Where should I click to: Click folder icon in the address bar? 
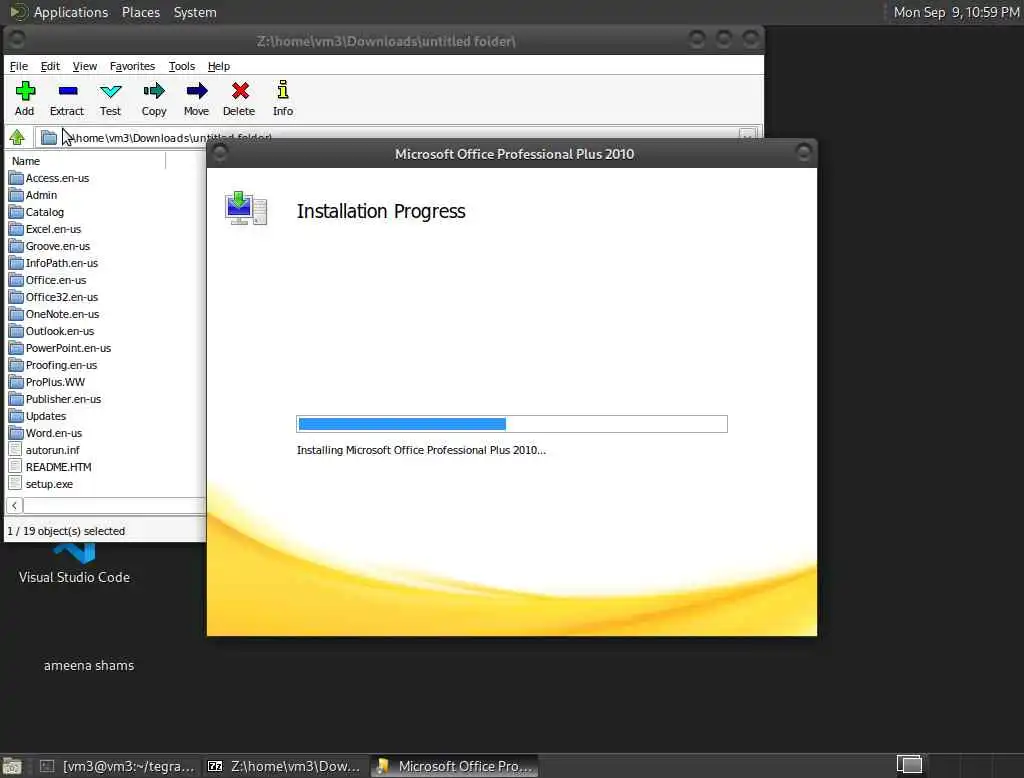tap(48, 137)
